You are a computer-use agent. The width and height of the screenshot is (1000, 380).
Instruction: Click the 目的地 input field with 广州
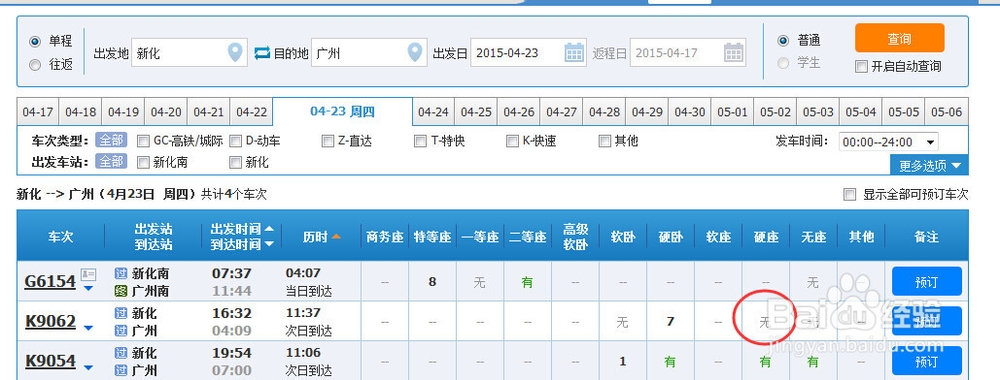tap(369, 52)
